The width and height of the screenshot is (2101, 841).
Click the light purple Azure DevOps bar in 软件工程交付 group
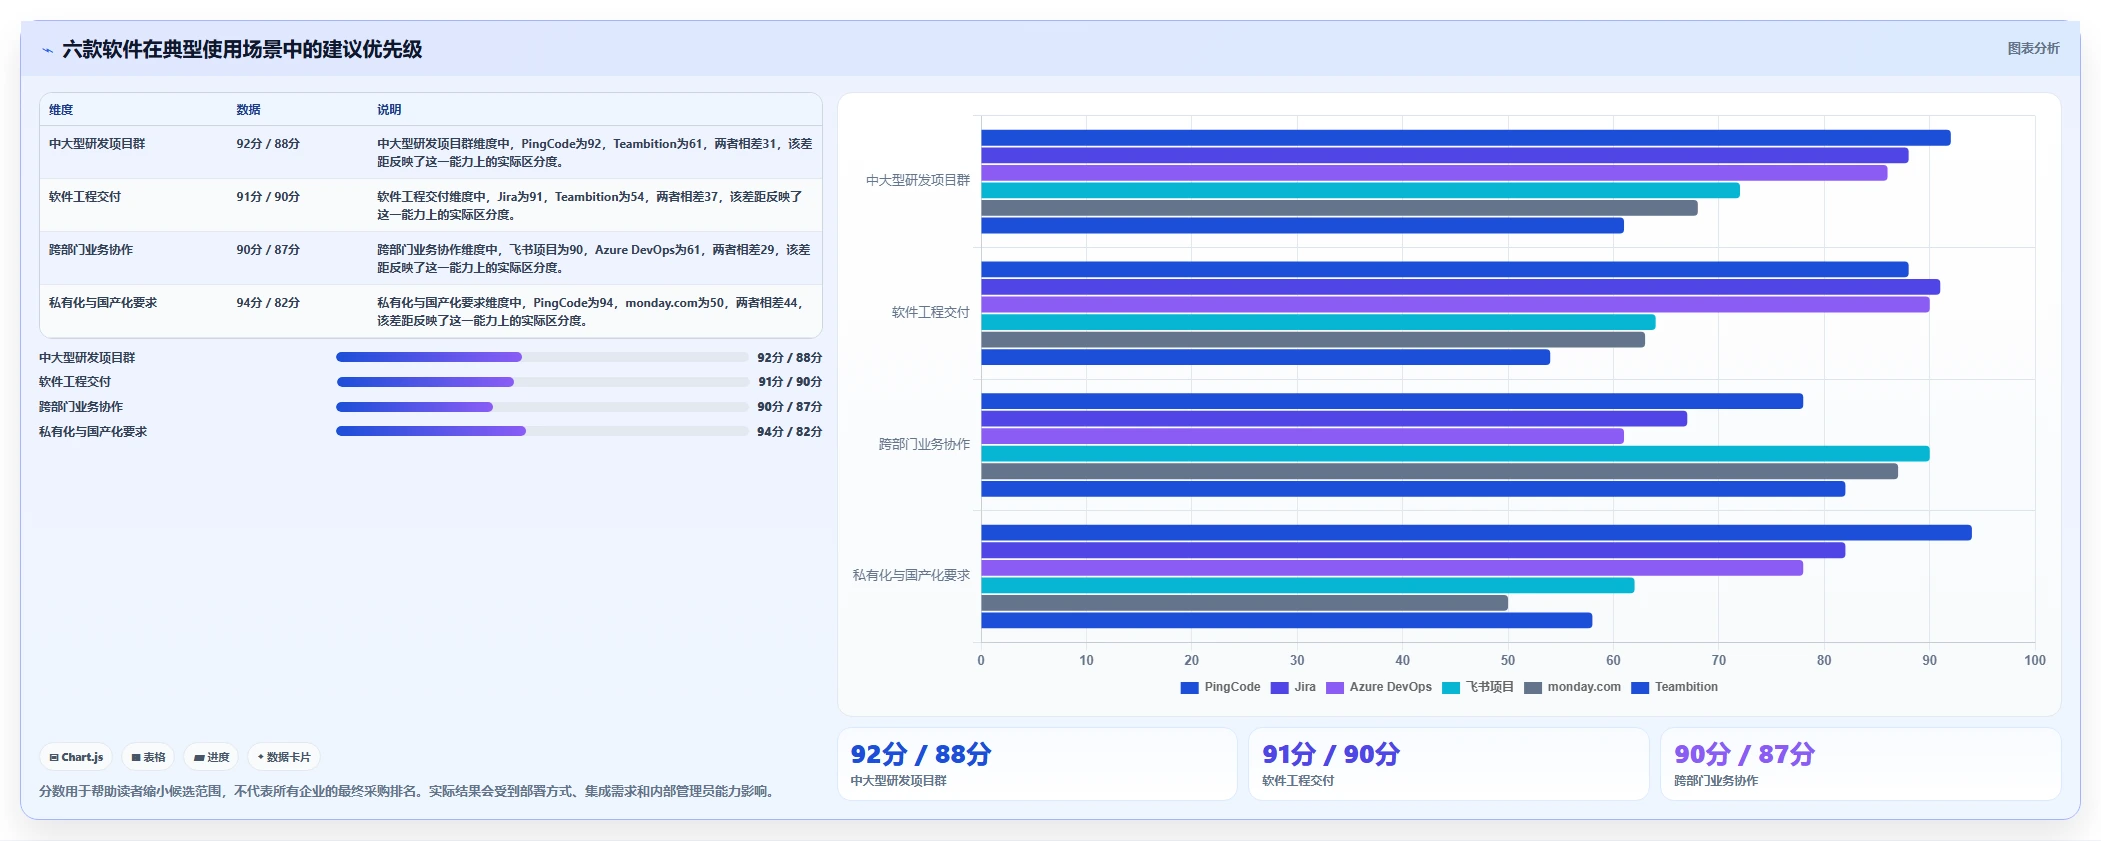[x=1455, y=304]
